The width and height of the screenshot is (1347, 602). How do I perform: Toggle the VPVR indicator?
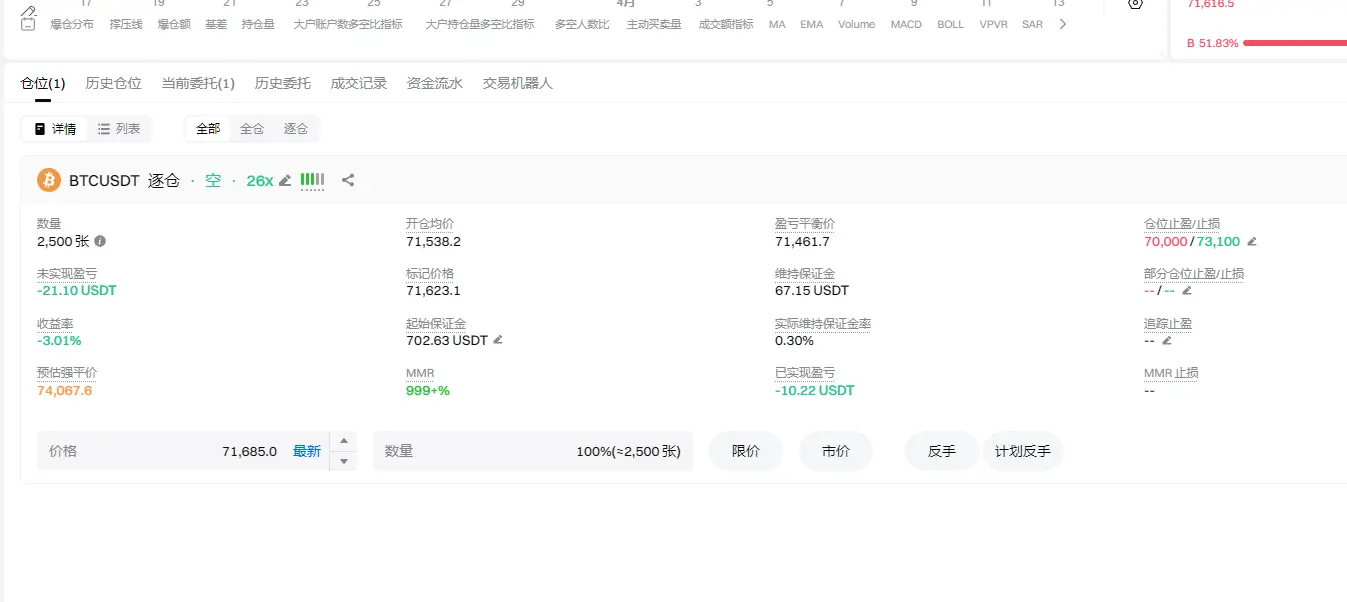pos(994,24)
